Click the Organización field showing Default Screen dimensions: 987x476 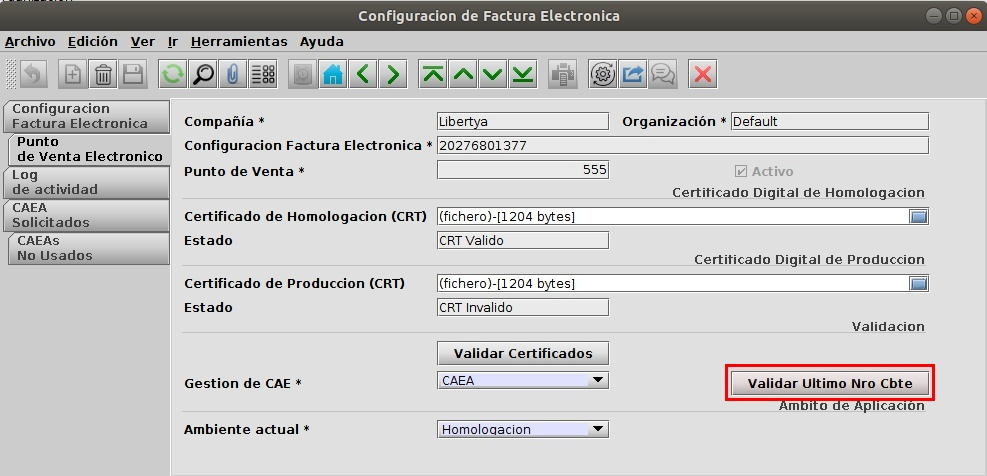(830, 121)
